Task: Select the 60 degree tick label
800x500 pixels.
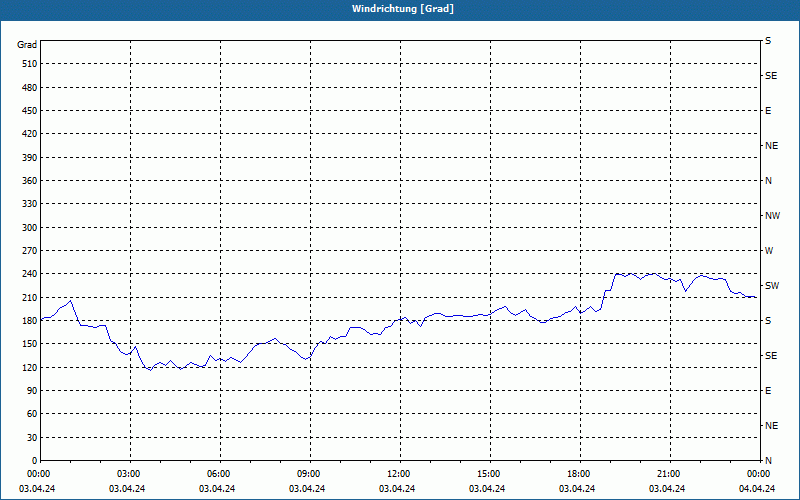Action: [x=32, y=414]
